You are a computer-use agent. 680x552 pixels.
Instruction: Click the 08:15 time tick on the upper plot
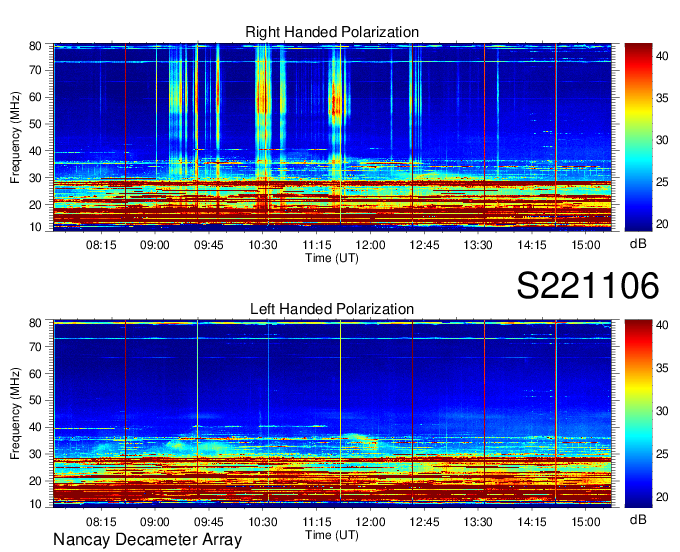(x=101, y=245)
